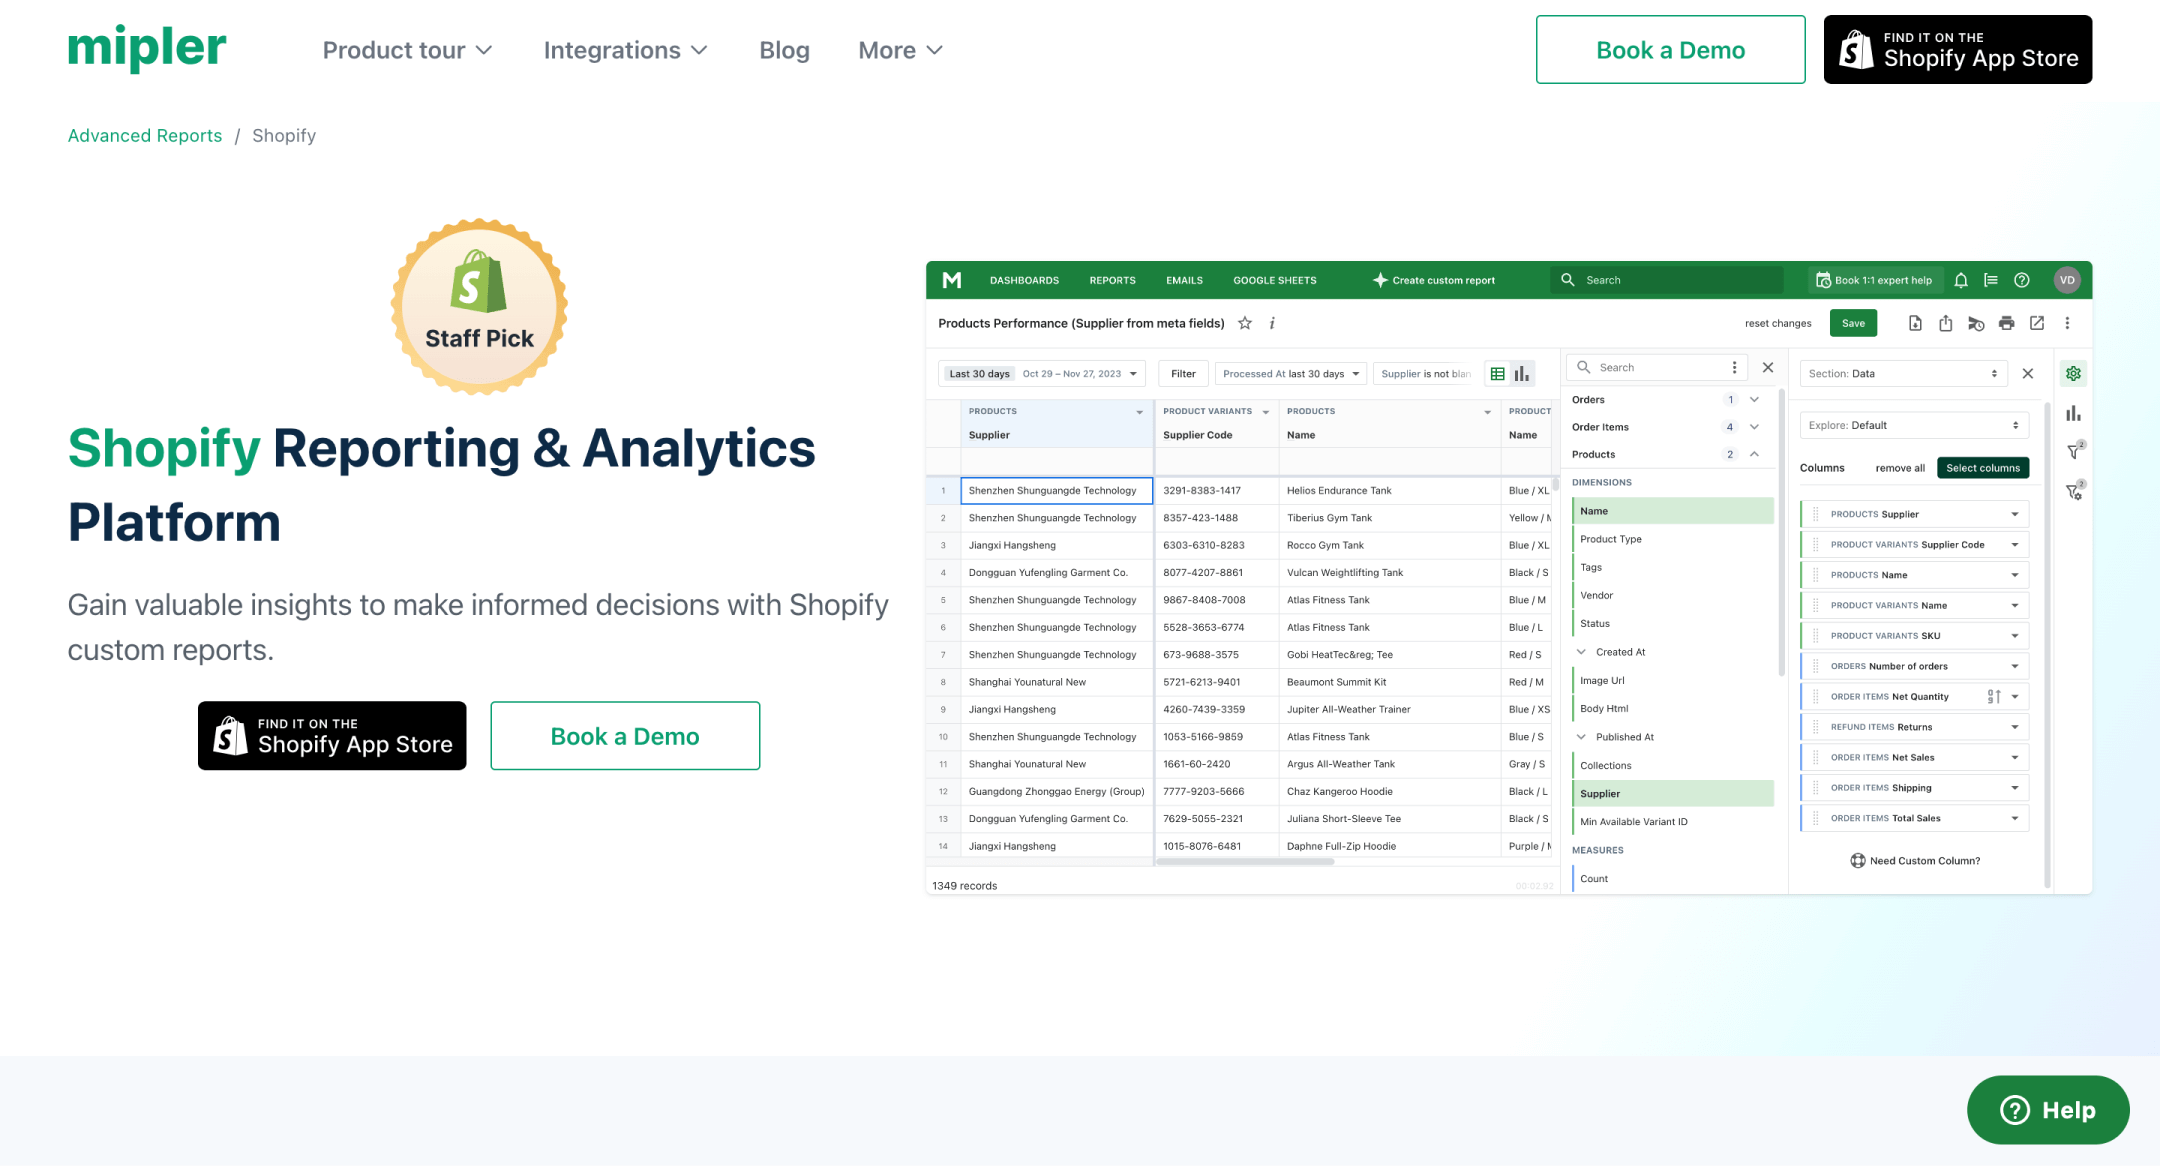Open the green settings gear panel

[2074, 374]
